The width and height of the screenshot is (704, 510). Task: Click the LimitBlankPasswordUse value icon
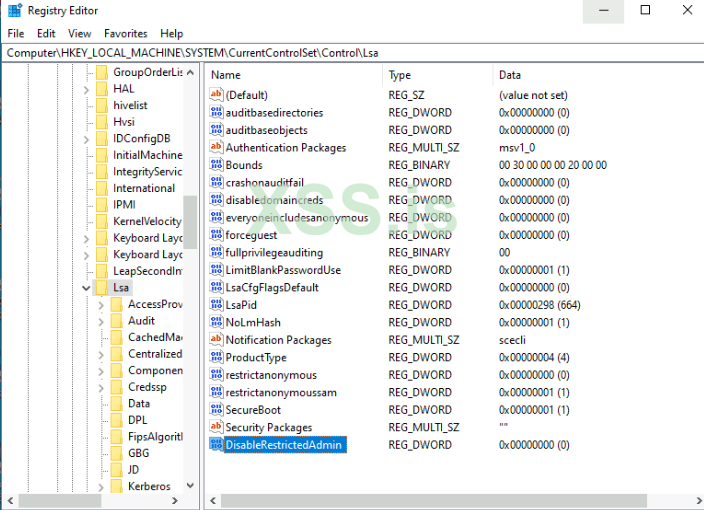[216, 269]
